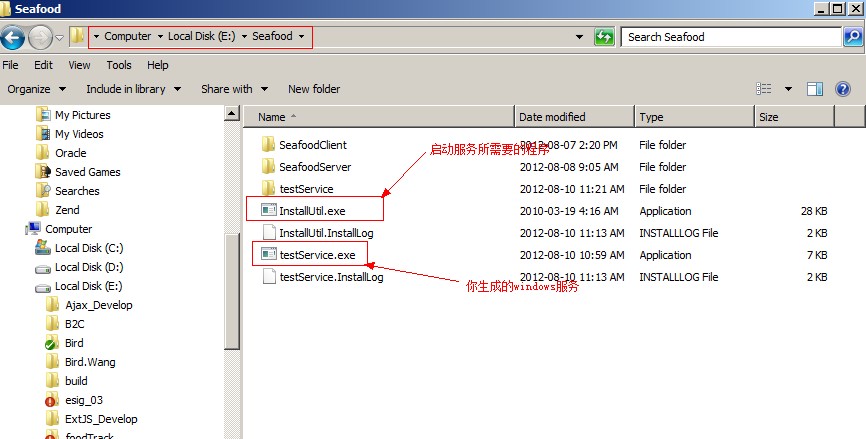Image resolution: width=866 pixels, height=439 pixels.
Task: Select Searches in navigation pane
Action: pos(77,191)
